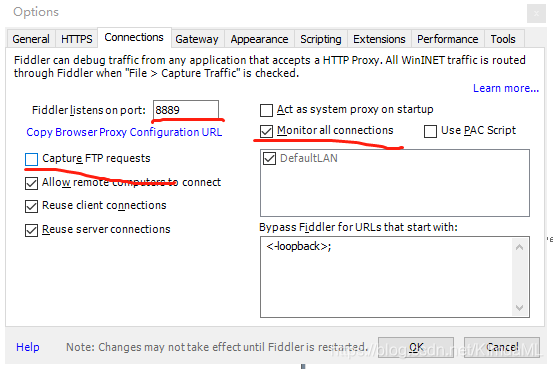
Task: Go to the Scripting tab
Action: [x=321, y=39]
